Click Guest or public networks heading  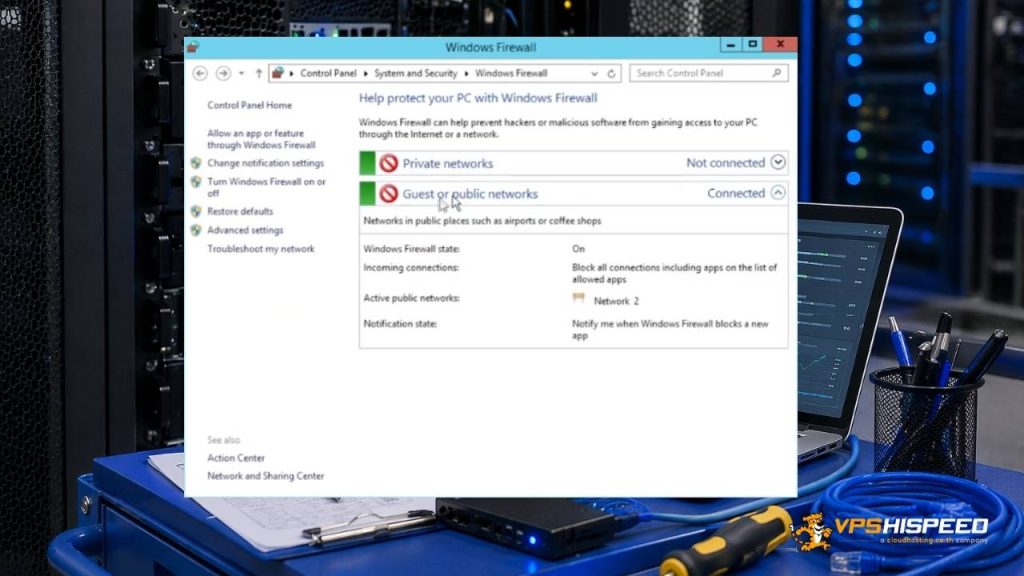(470, 194)
